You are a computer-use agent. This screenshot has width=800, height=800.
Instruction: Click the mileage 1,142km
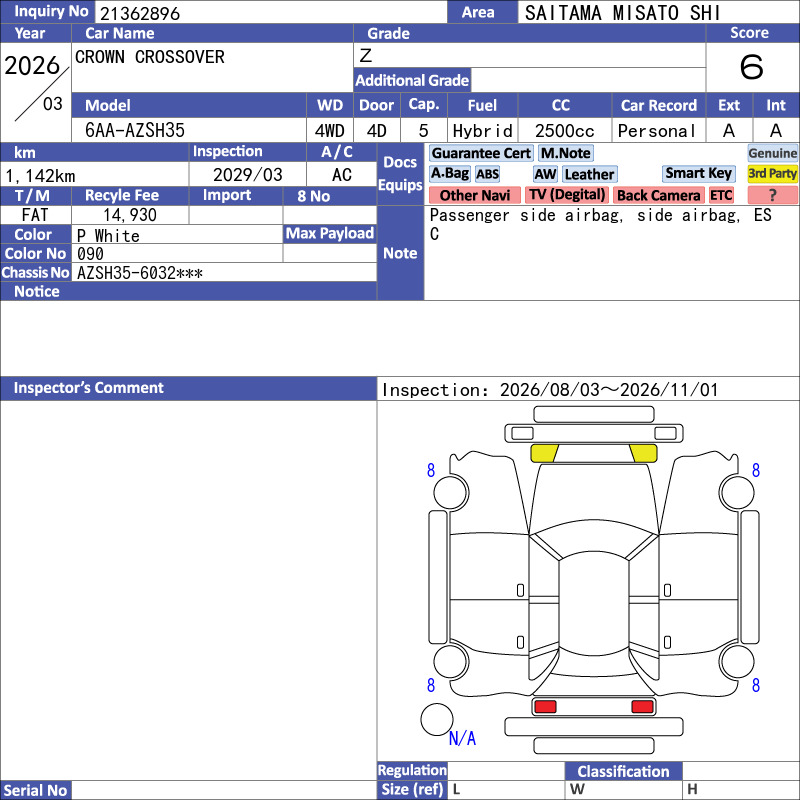tap(40, 176)
